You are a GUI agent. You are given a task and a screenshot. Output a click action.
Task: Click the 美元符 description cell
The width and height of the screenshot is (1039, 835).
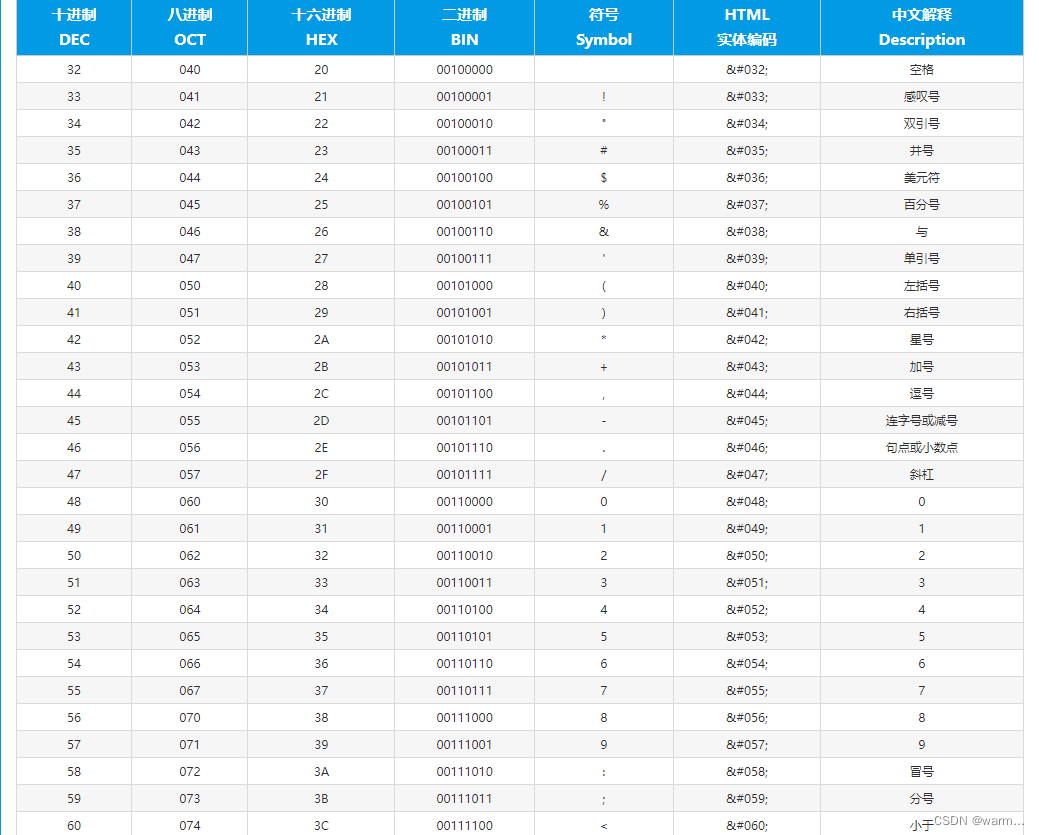pos(922,178)
